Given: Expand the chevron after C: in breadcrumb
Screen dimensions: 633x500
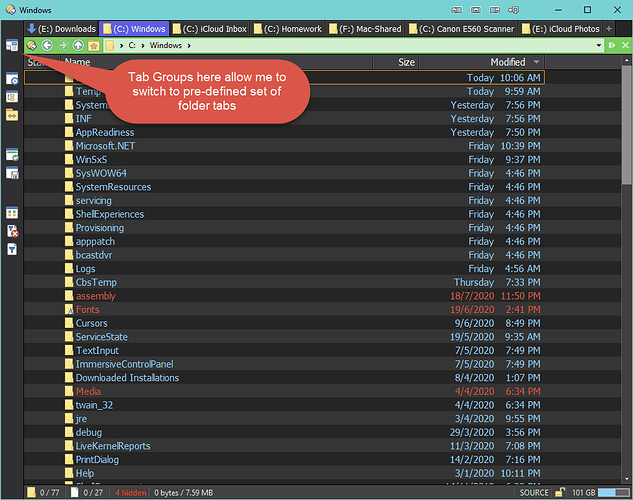Looking at the screenshot, I should (143, 46).
